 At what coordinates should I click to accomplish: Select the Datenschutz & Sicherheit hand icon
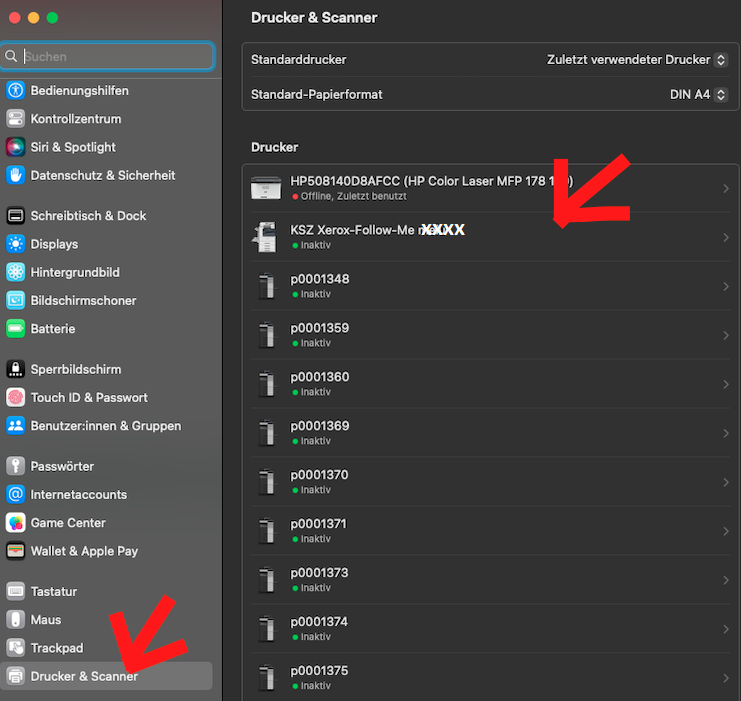tap(15, 175)
